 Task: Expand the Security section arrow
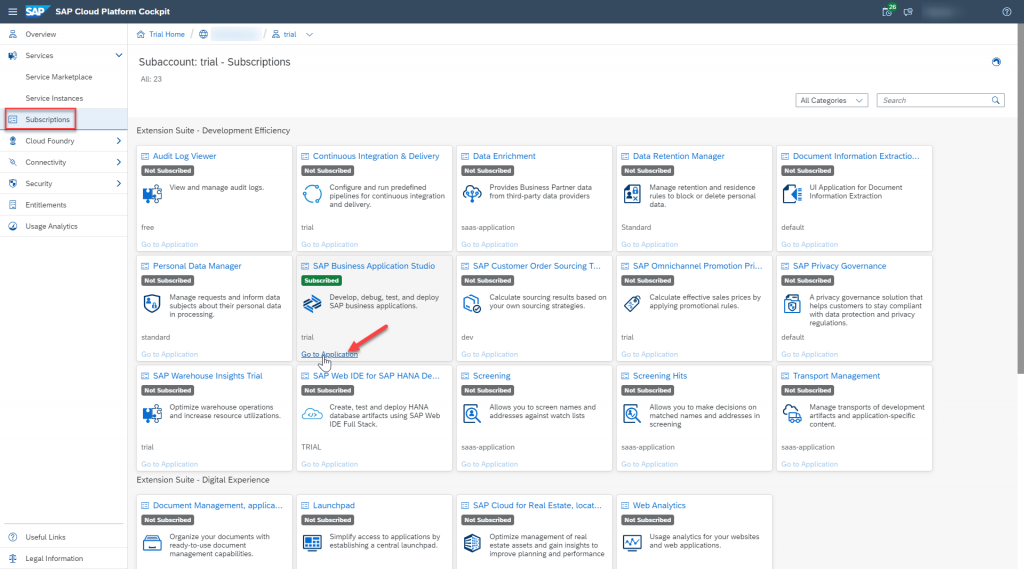click(119, 184)
